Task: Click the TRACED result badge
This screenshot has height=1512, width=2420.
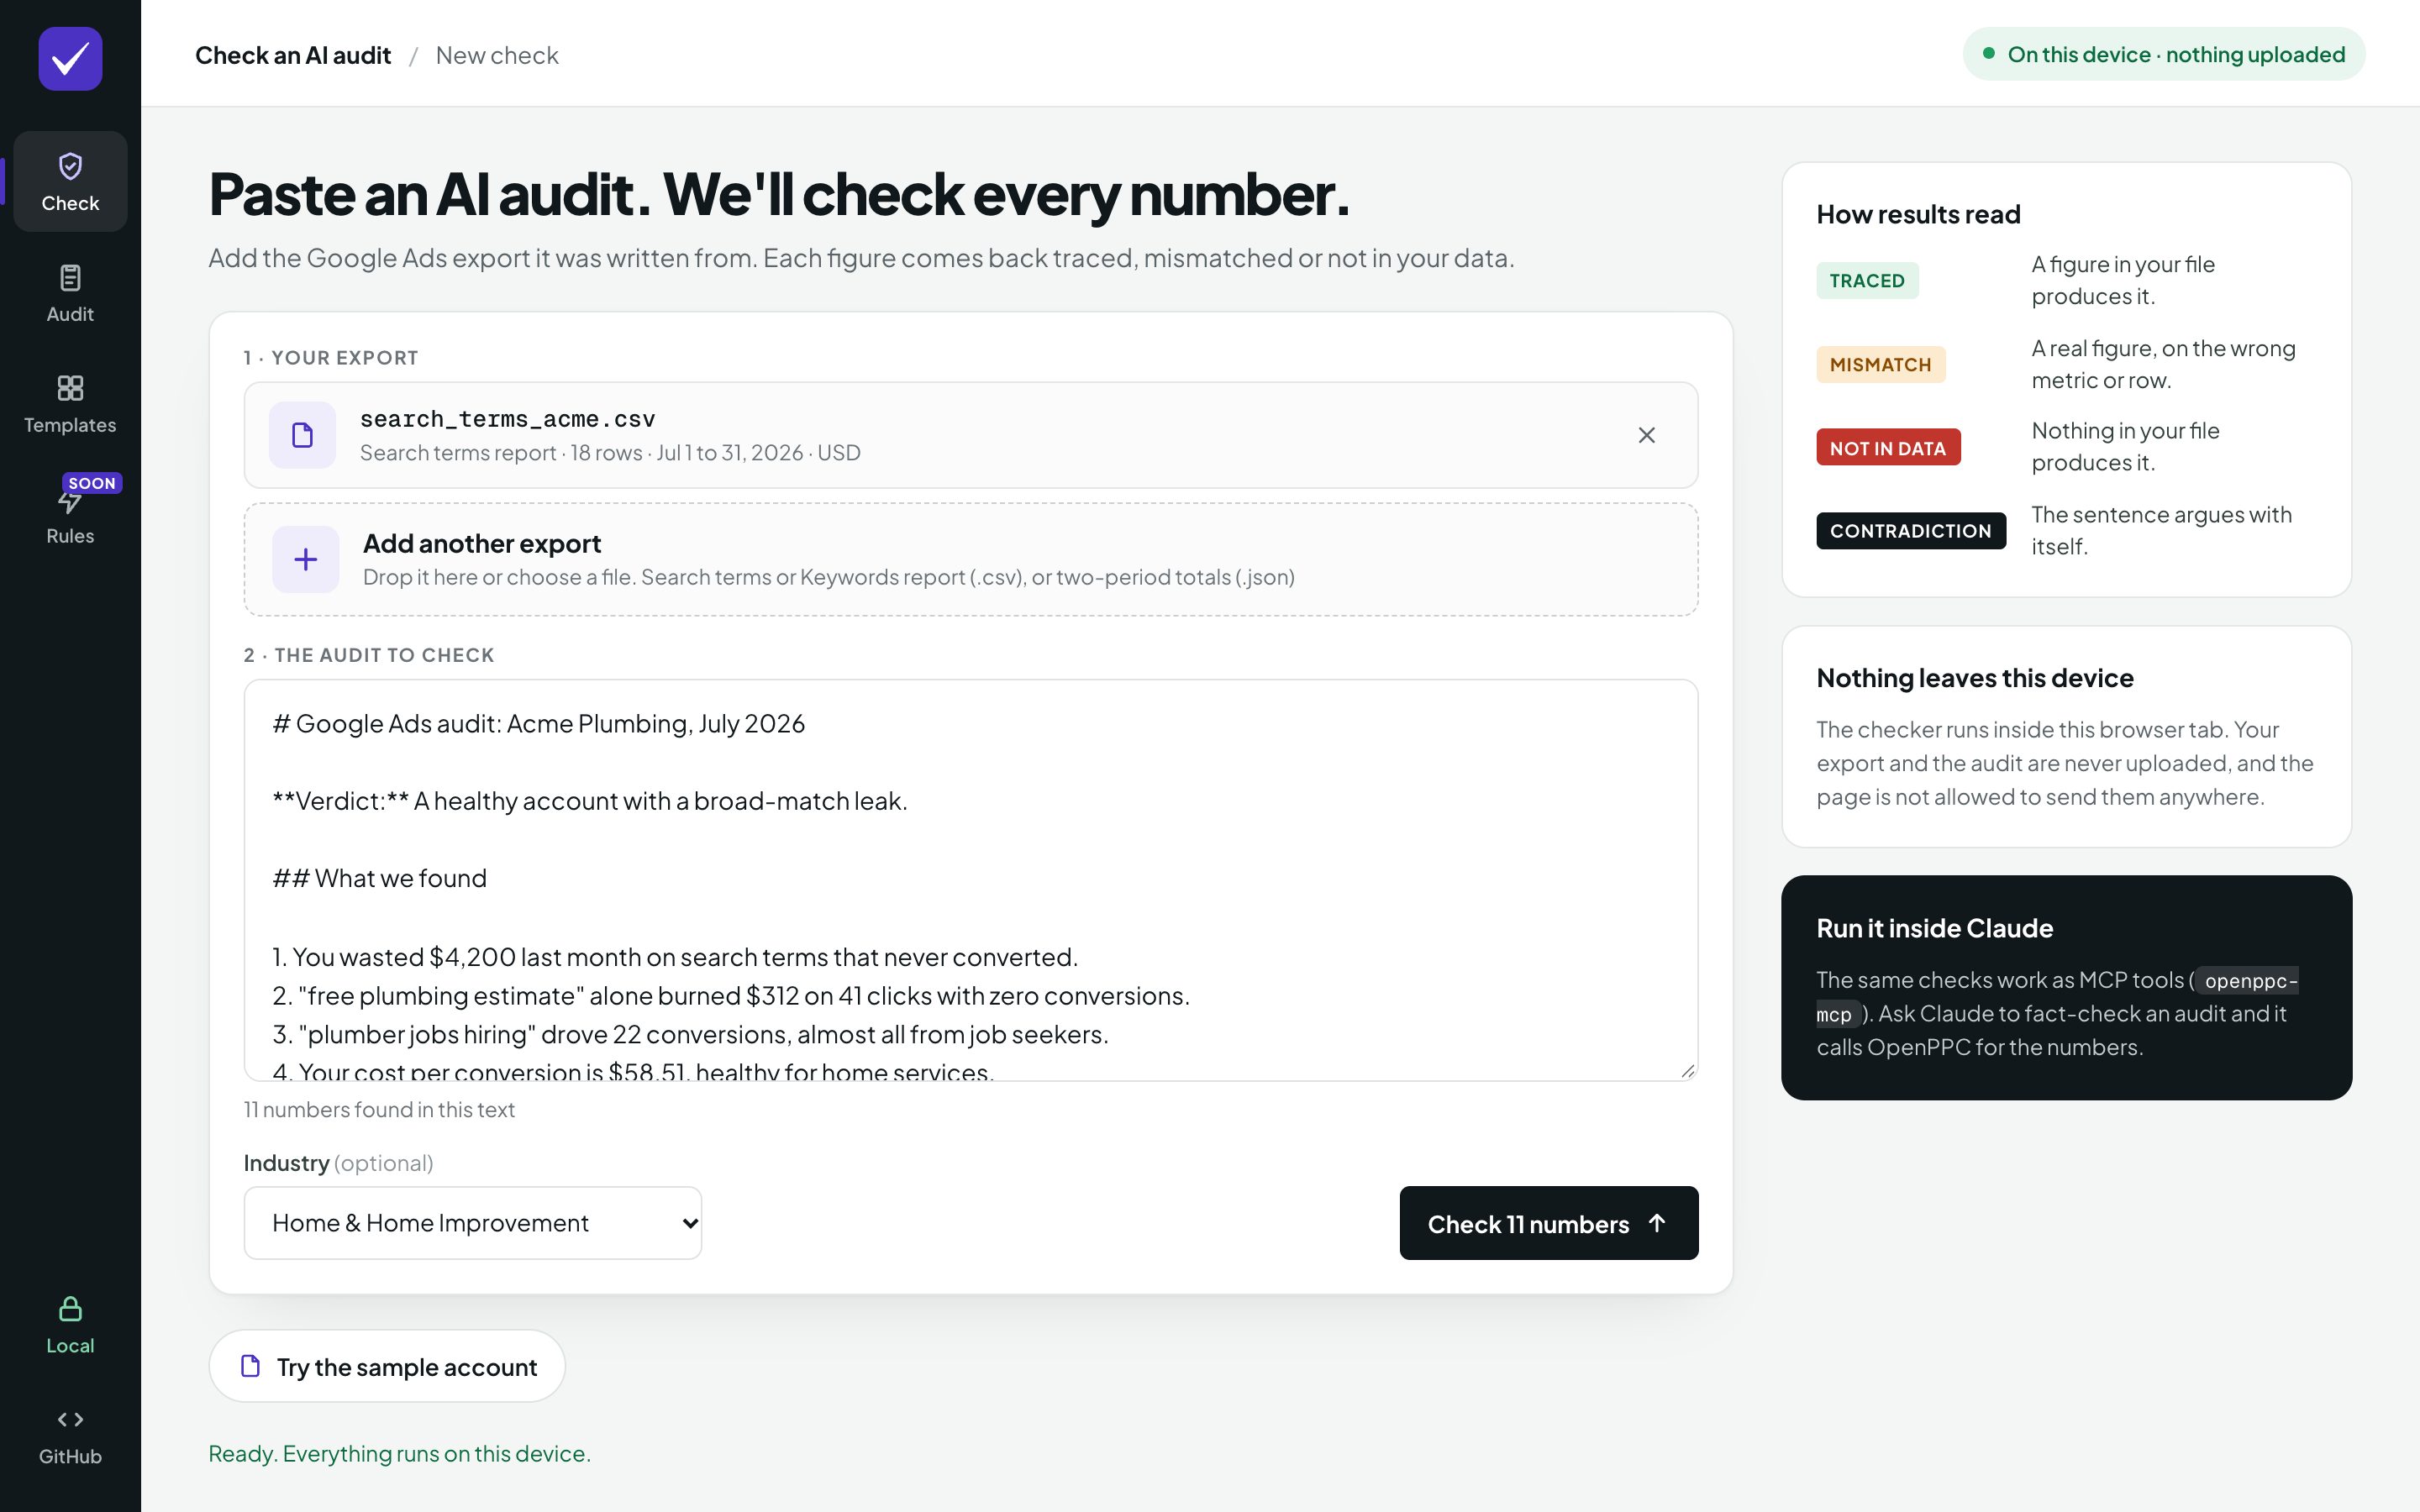Action: click(1867, 281)
